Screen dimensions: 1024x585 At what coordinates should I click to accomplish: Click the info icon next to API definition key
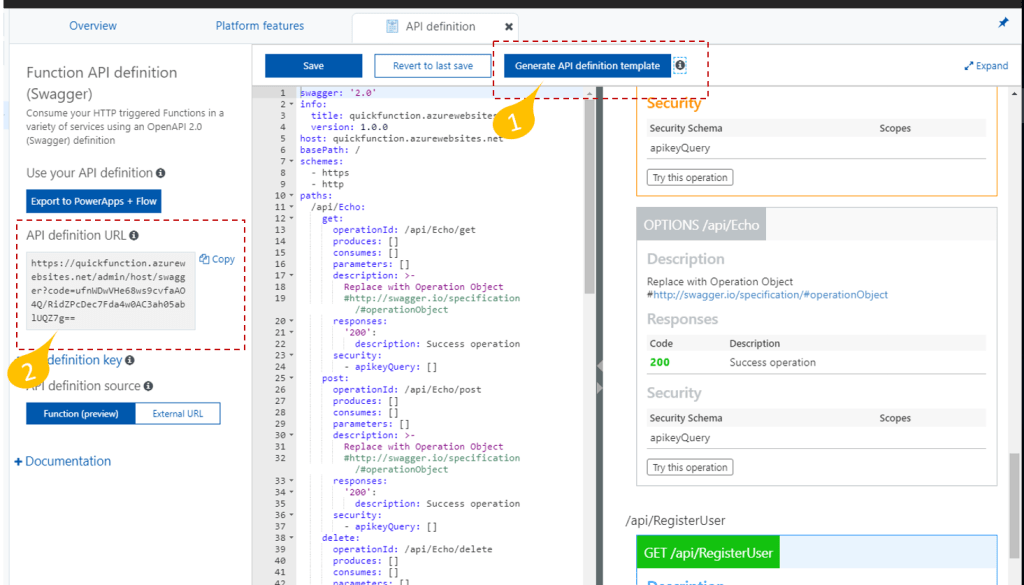click(x=128, y=361)
